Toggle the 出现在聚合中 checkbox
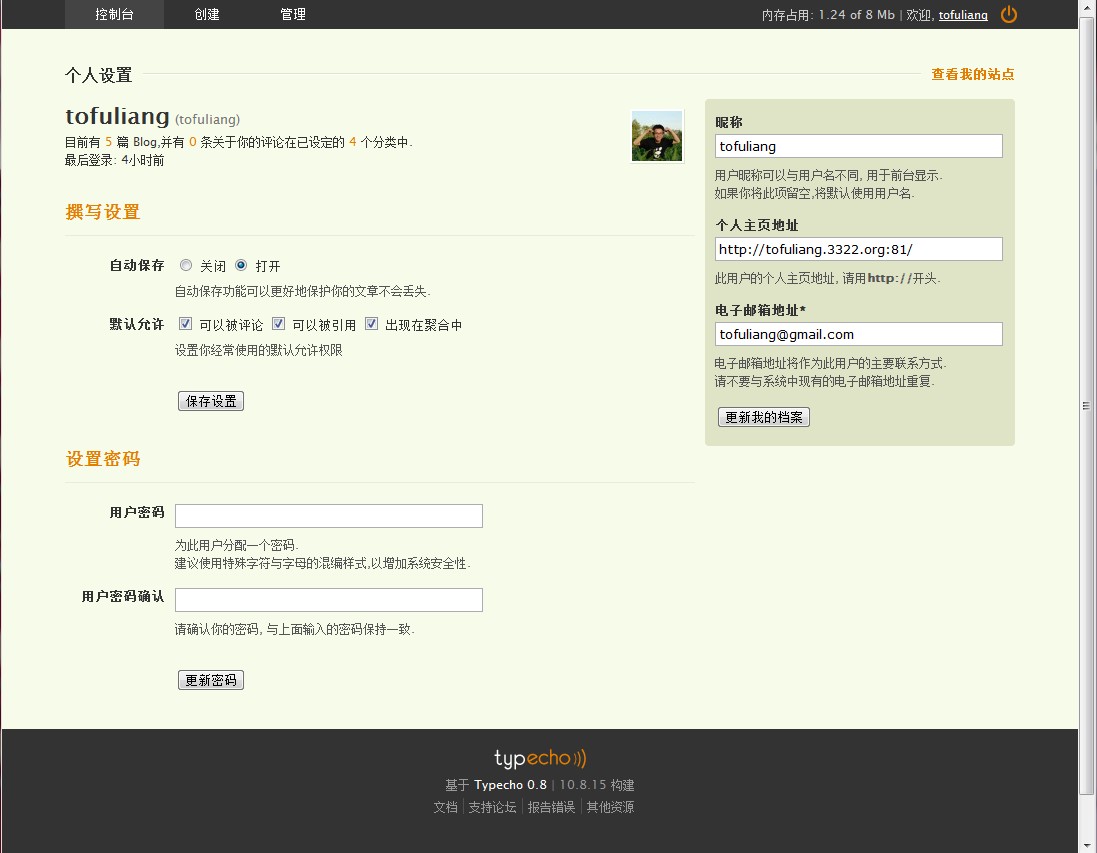 372,324
